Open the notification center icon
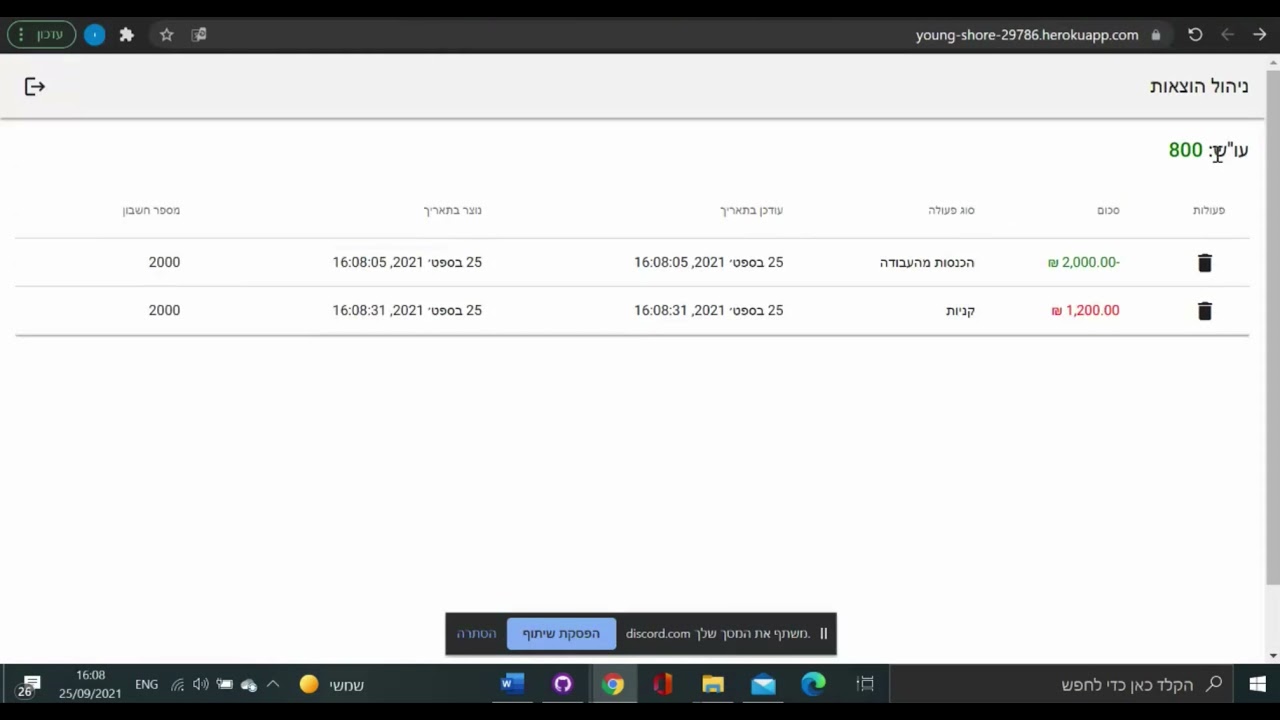 point(29,685)
